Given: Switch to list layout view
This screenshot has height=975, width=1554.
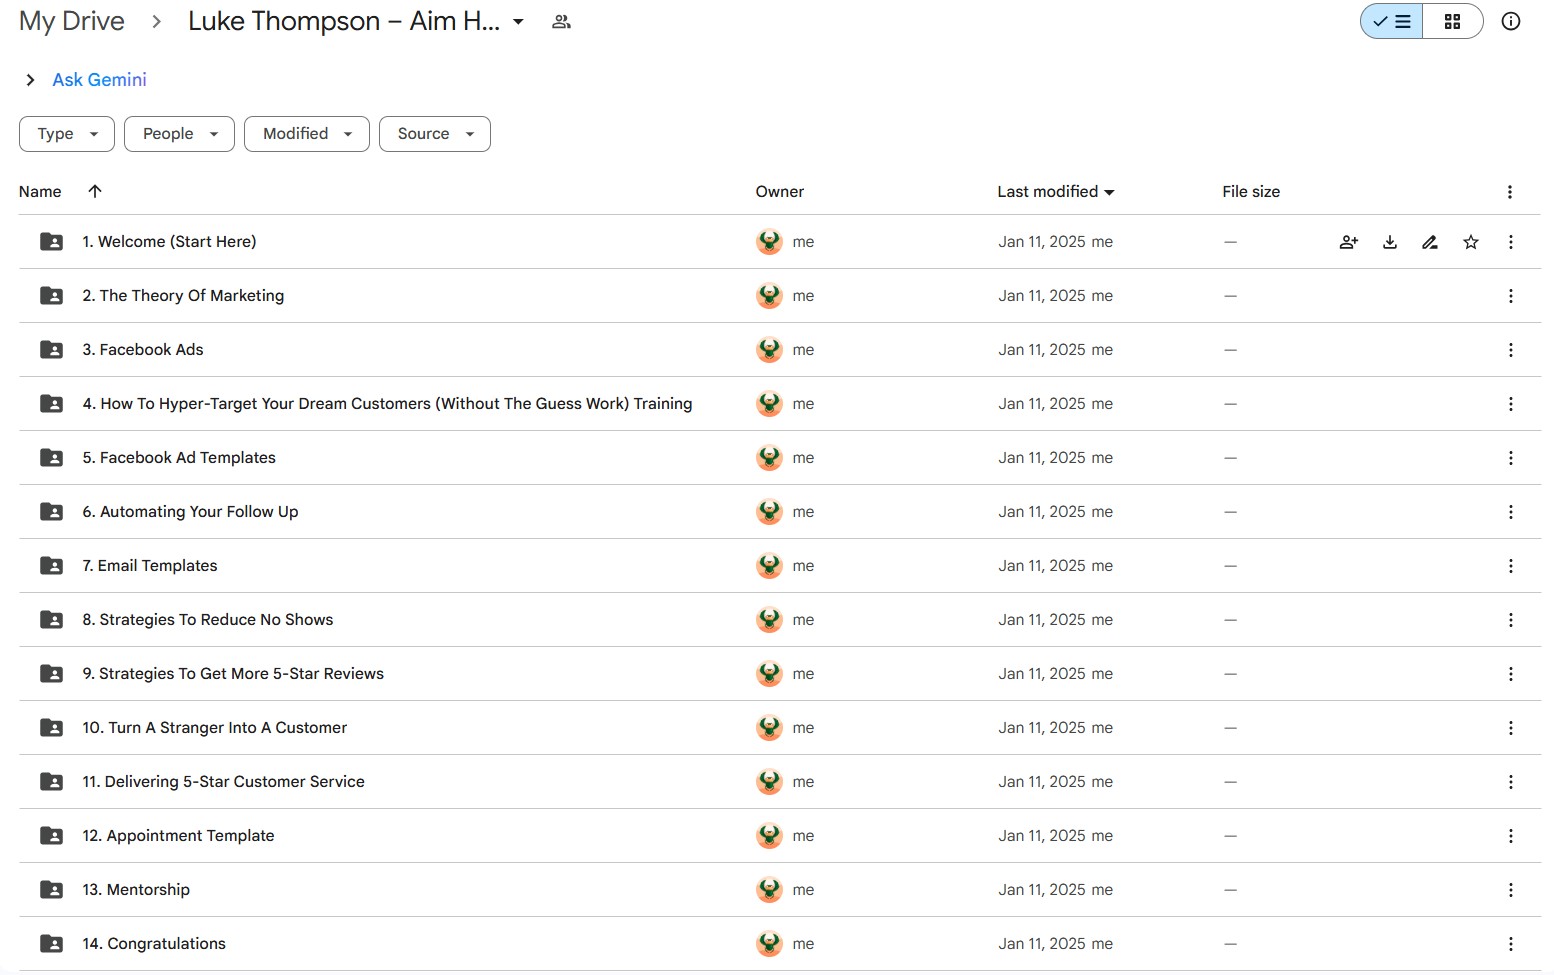Looking at the screenshot, I should (x=1392, y=21).
